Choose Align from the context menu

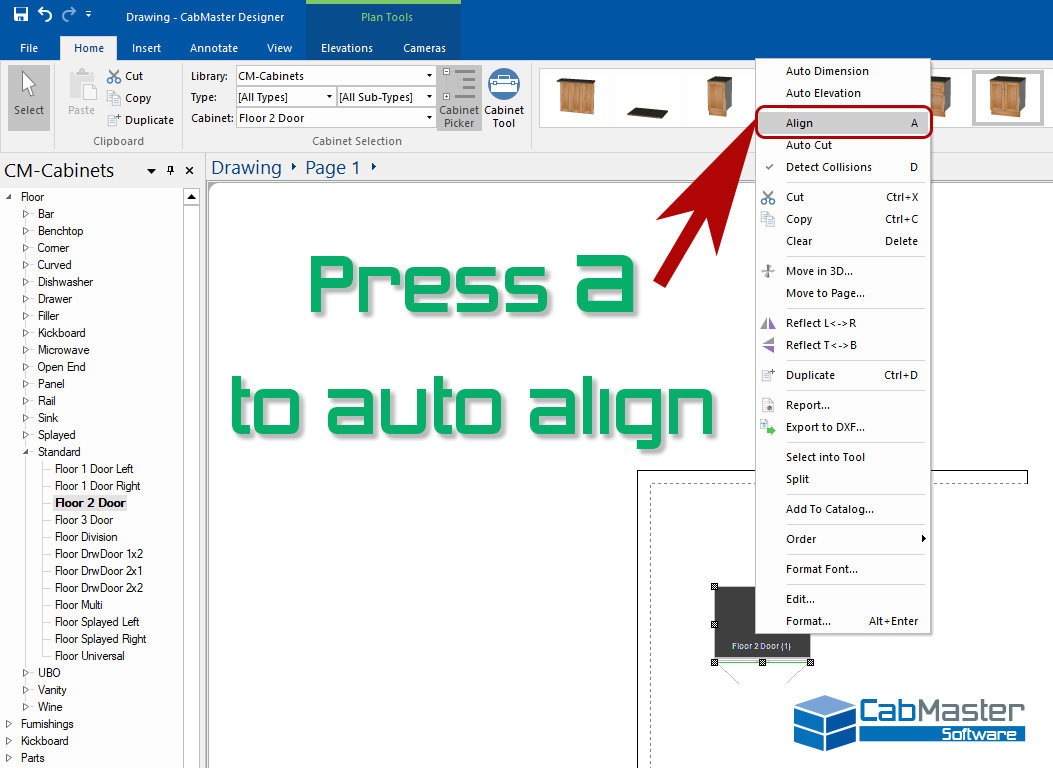click(843, 123)
